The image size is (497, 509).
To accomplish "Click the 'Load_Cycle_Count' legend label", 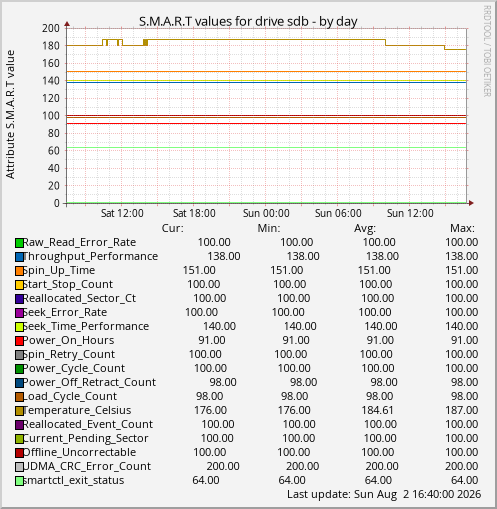I will coord(70,396).
